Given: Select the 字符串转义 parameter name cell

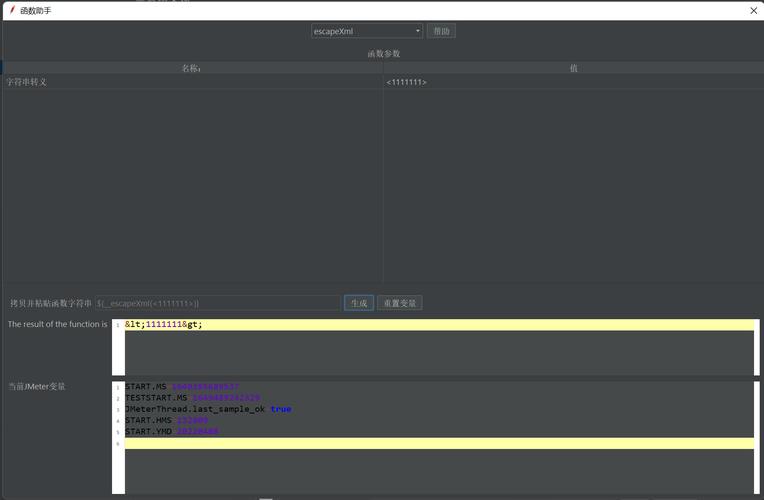Looking at the screenshot, I should click(x=192, y=82).
